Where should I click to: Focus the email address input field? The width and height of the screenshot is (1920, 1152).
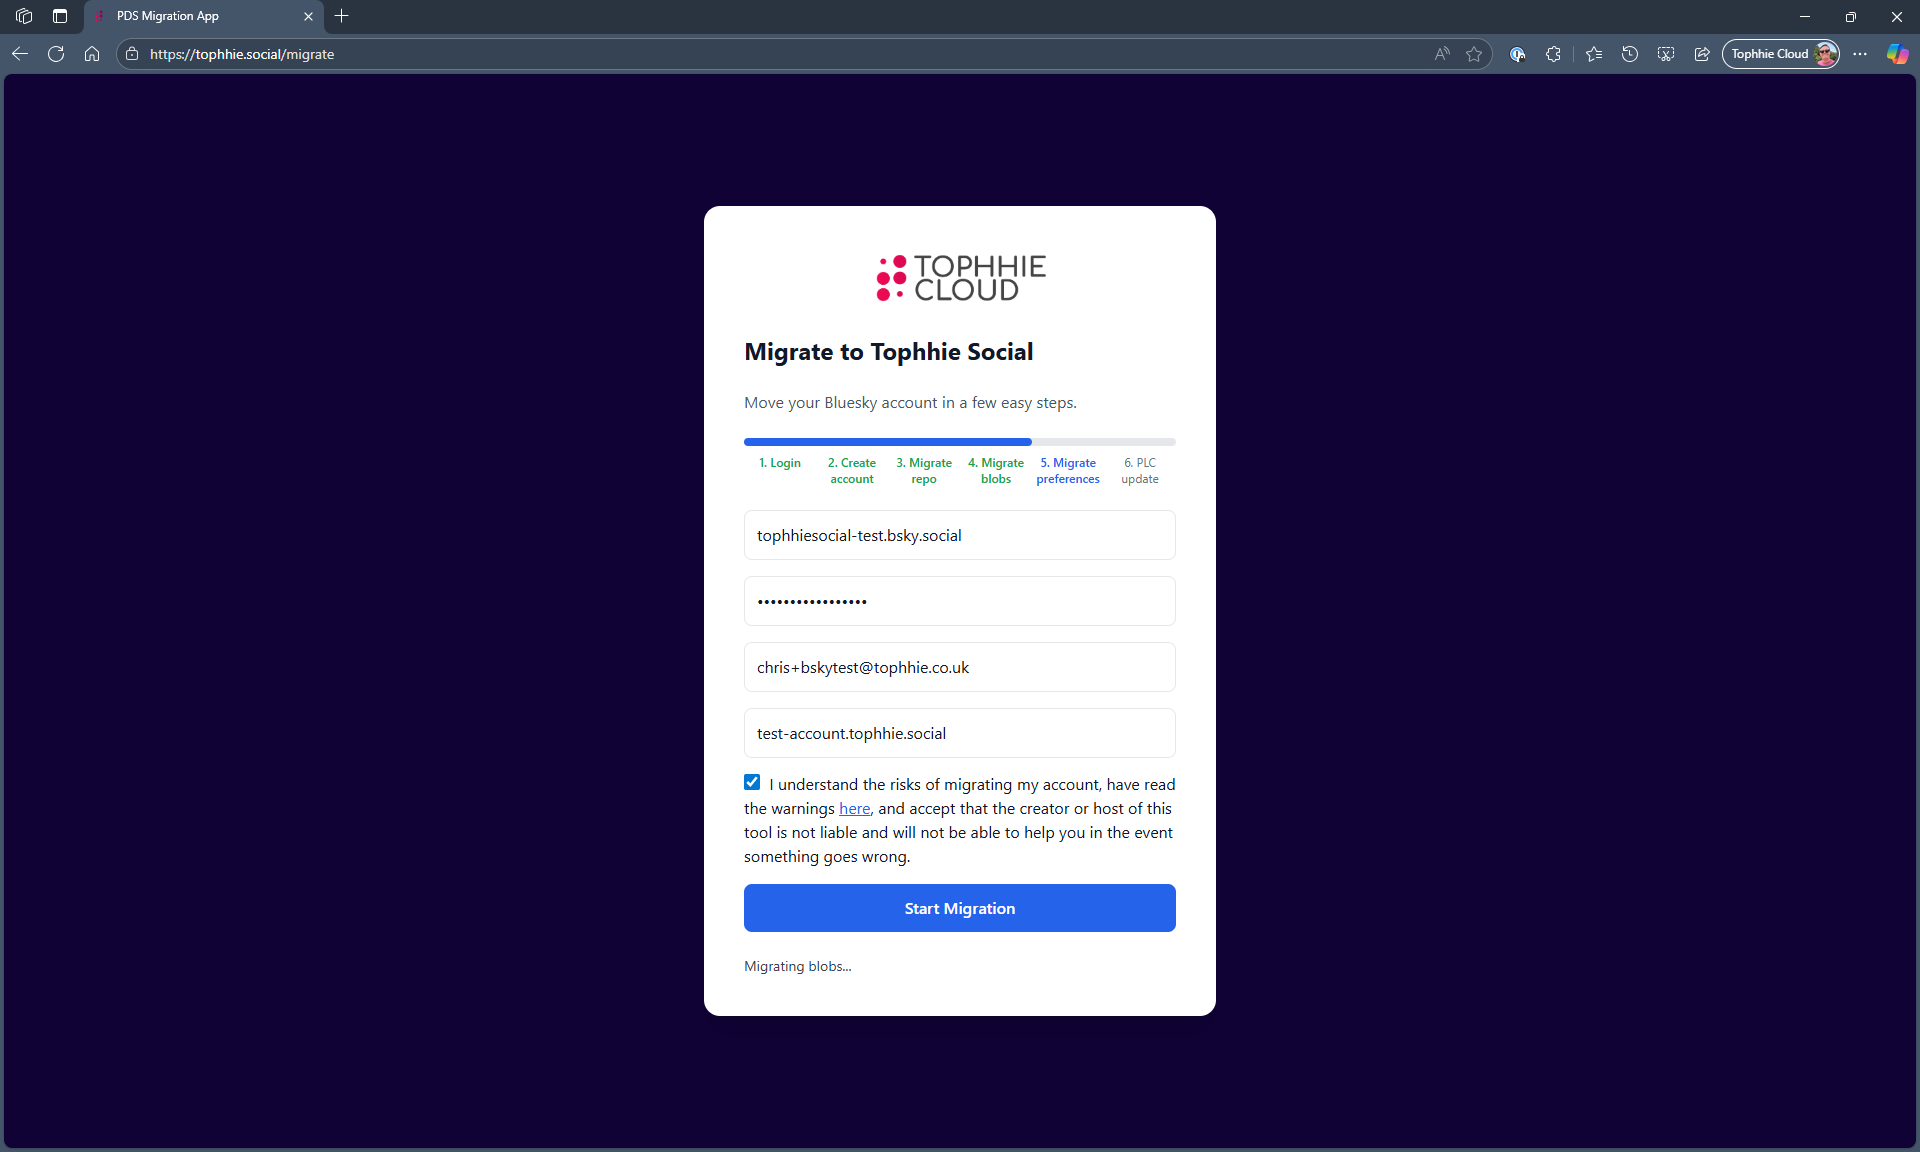click(960, 667)
